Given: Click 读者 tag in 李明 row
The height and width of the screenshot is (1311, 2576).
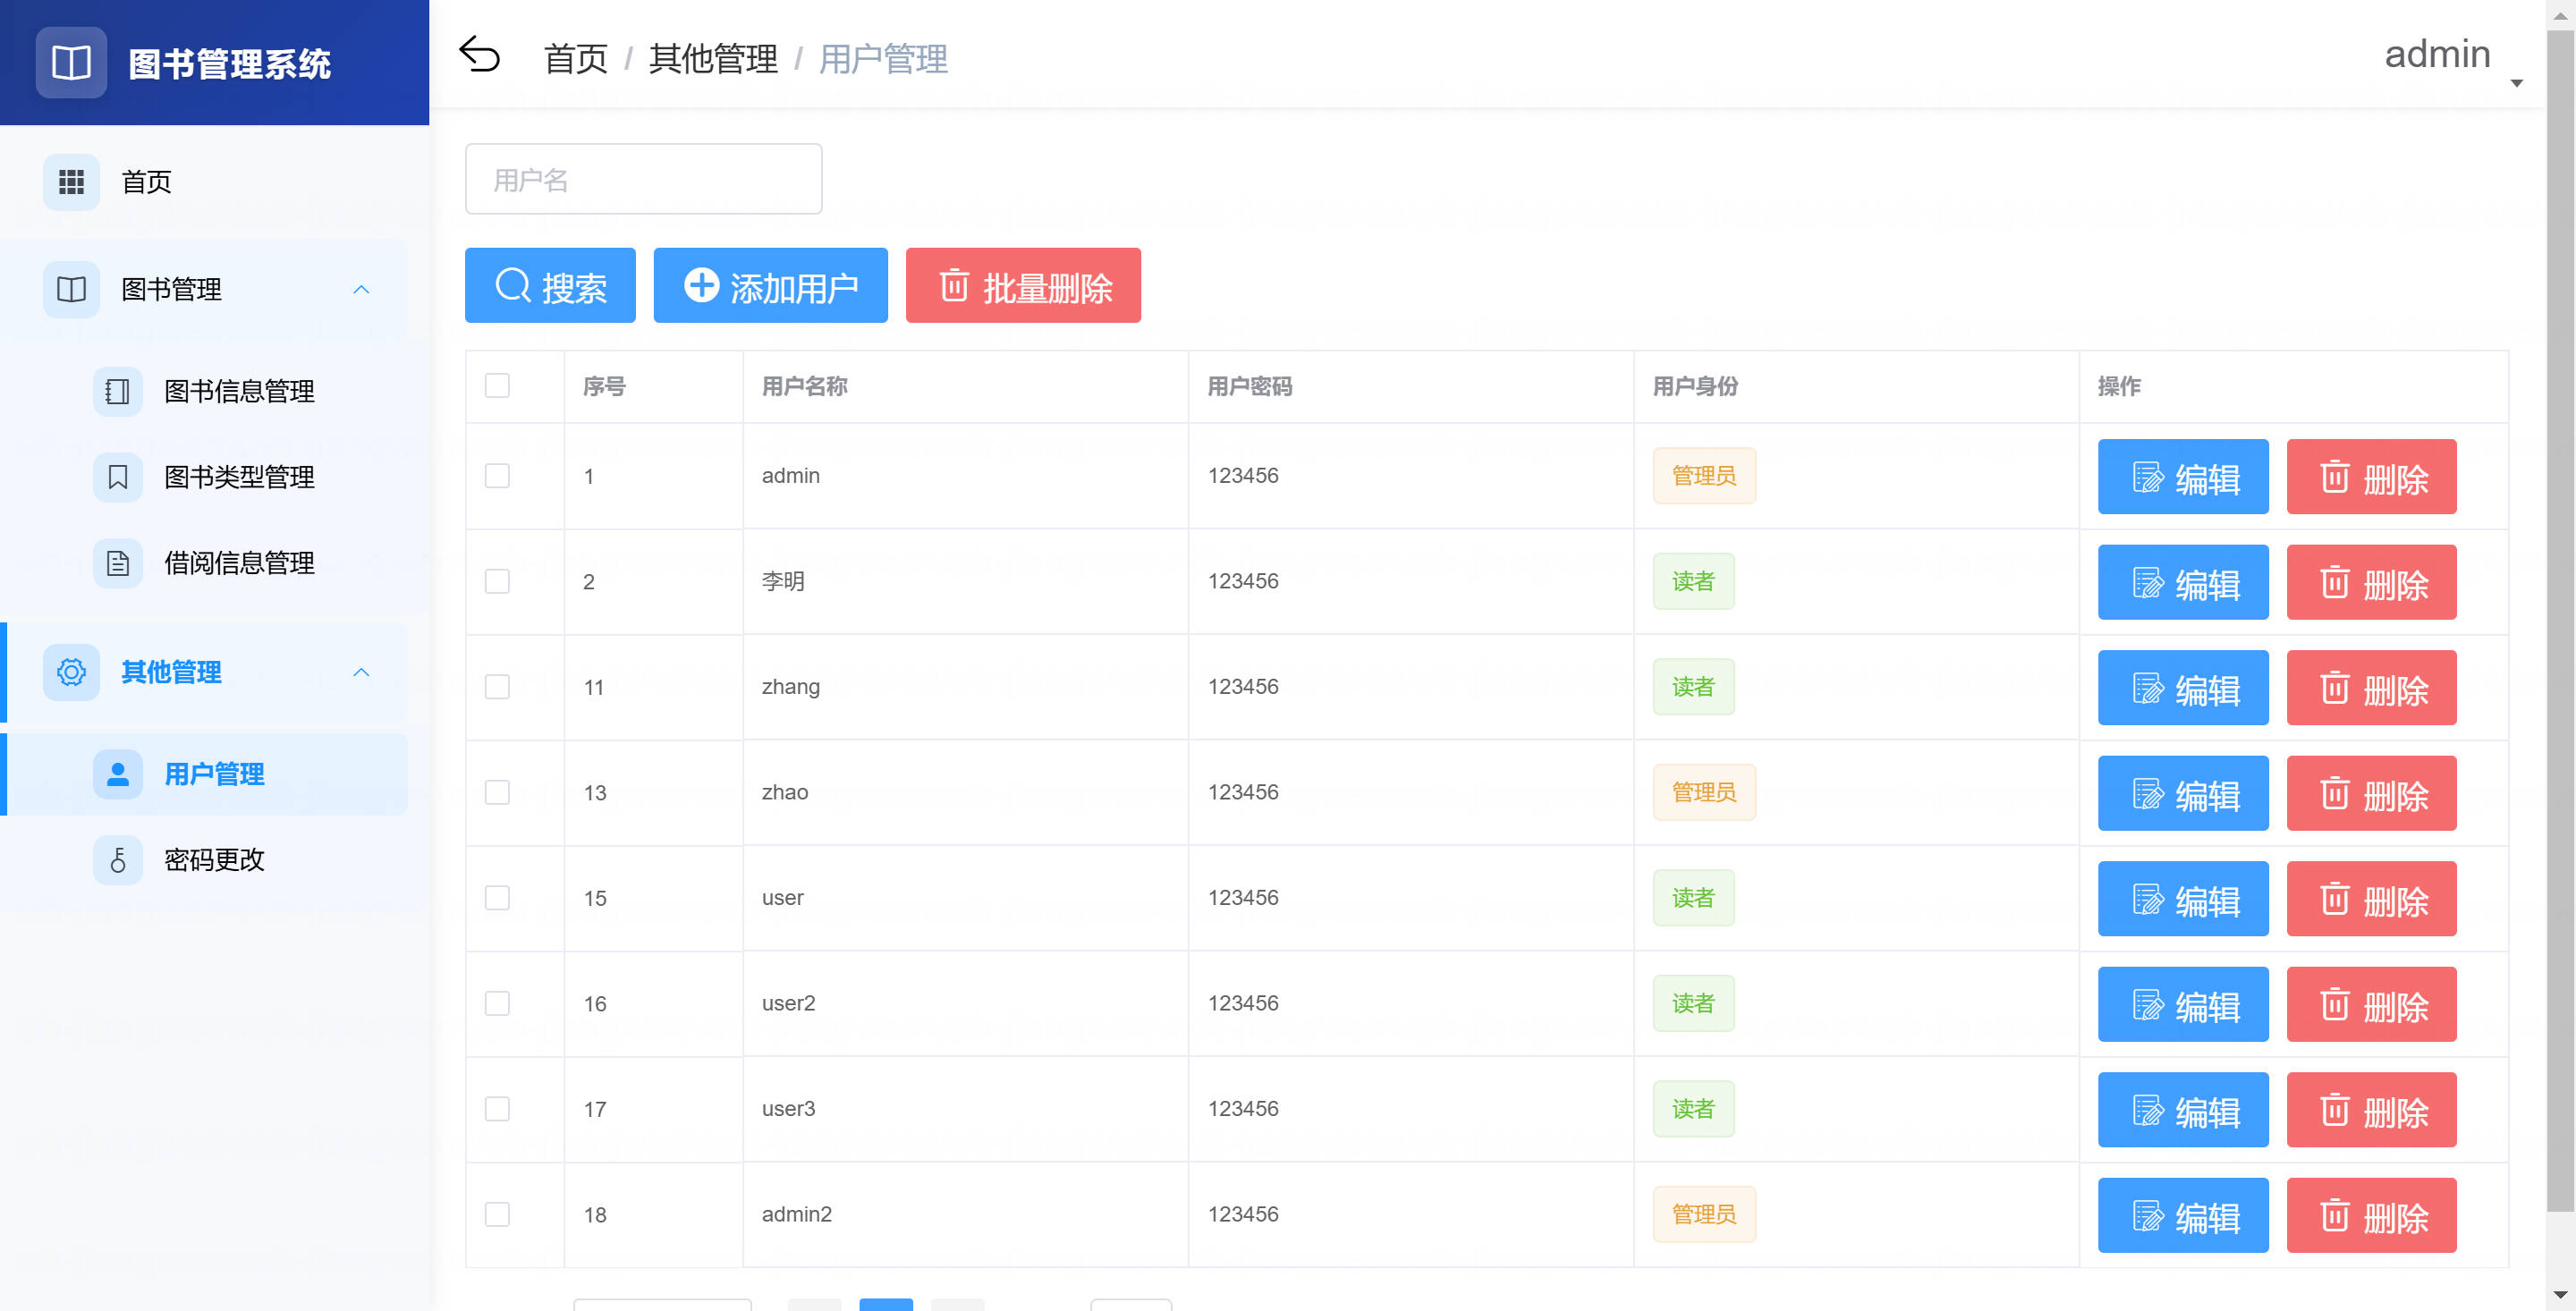Looking at the screenshot, I should 1693,582.
